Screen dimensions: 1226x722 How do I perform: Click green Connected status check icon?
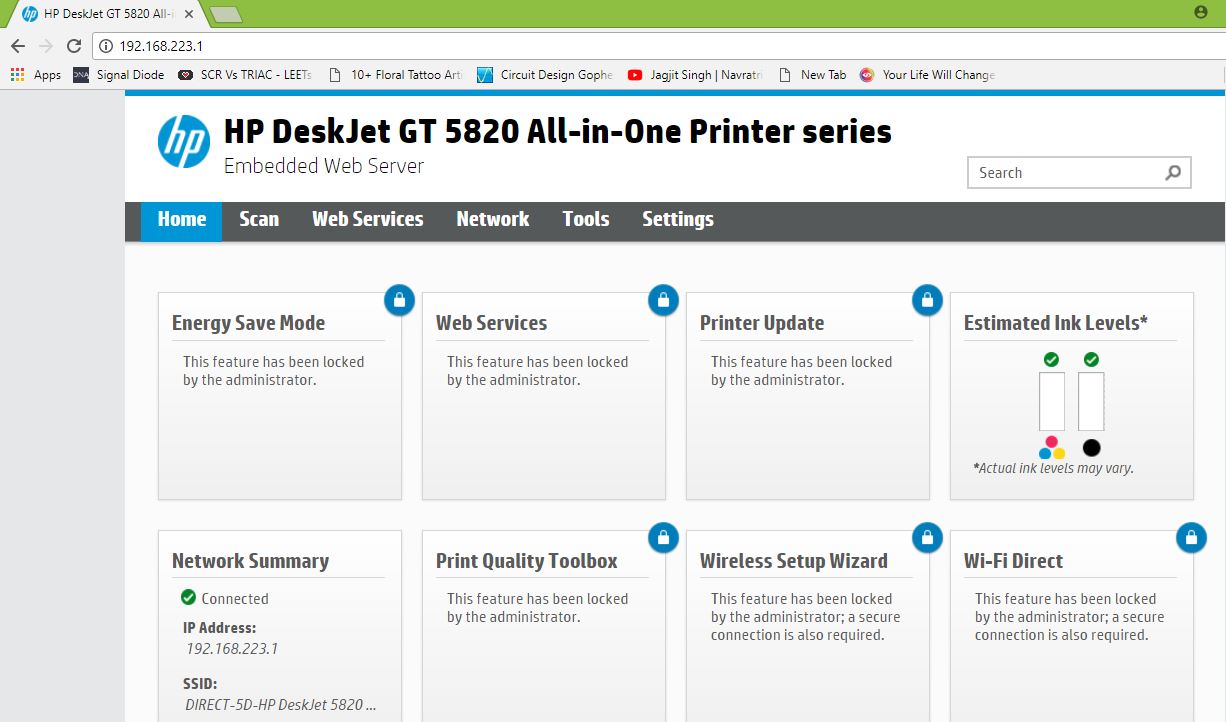(x=188, y=597)
